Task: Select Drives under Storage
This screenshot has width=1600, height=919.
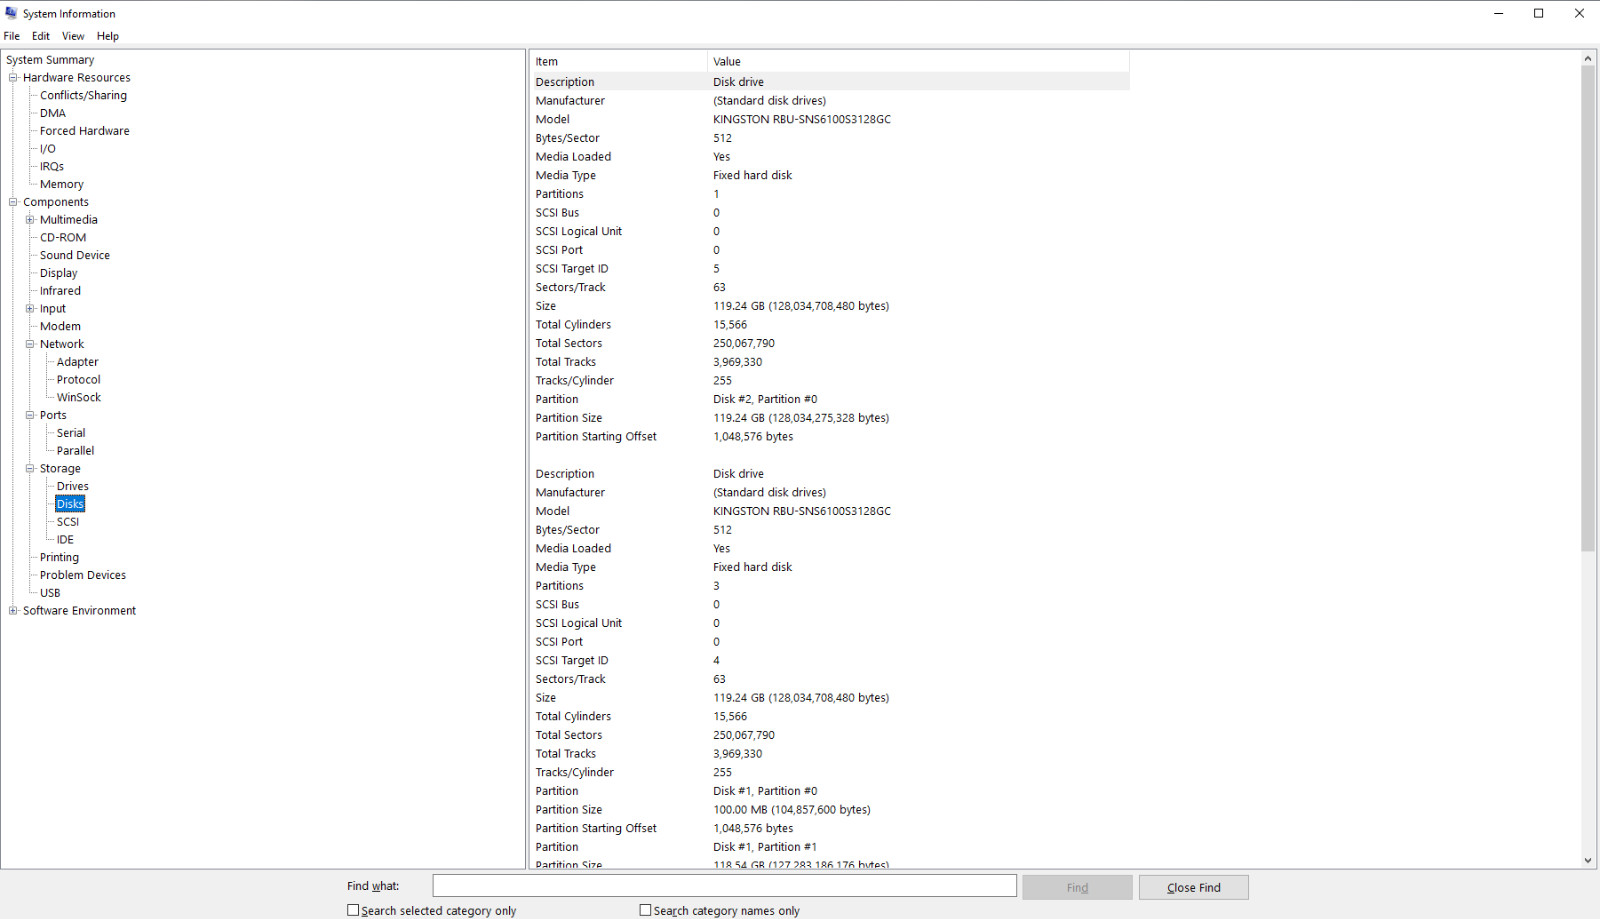Action: pyautogui.click(x=73, y=486)
